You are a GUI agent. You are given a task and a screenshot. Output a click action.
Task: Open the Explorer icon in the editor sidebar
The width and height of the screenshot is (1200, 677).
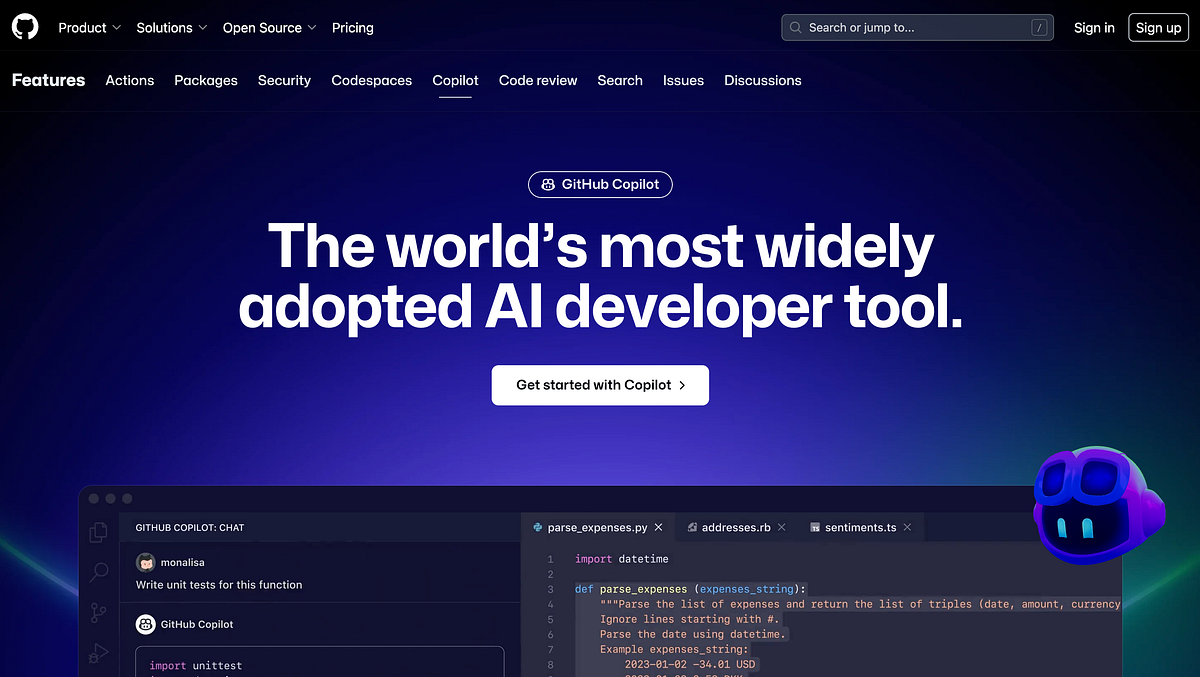click(x=98, y=532)
